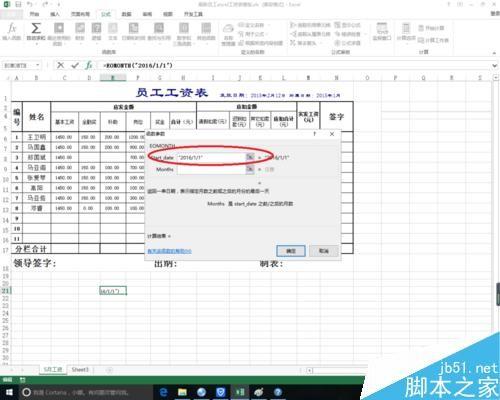Click the Cancel button in the function dialog
The height and width of the screenshot is (400, 500).
pos(323,251)
